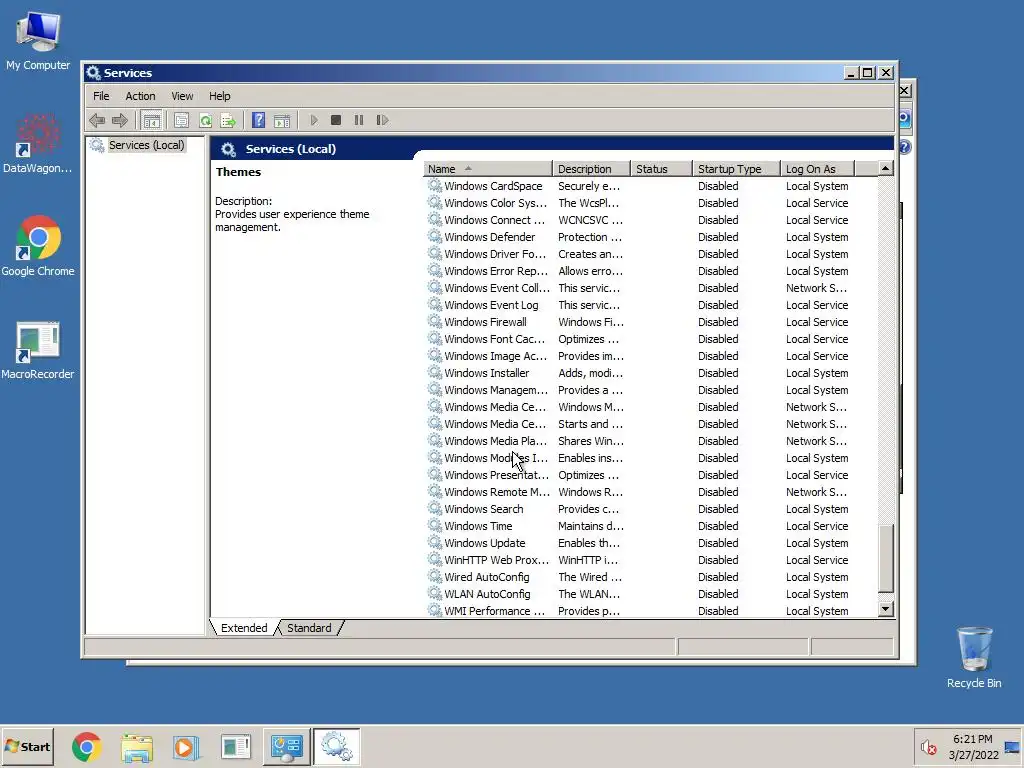Click the Export List toolbar icon

pyautogui.click(x=228, y=120)
